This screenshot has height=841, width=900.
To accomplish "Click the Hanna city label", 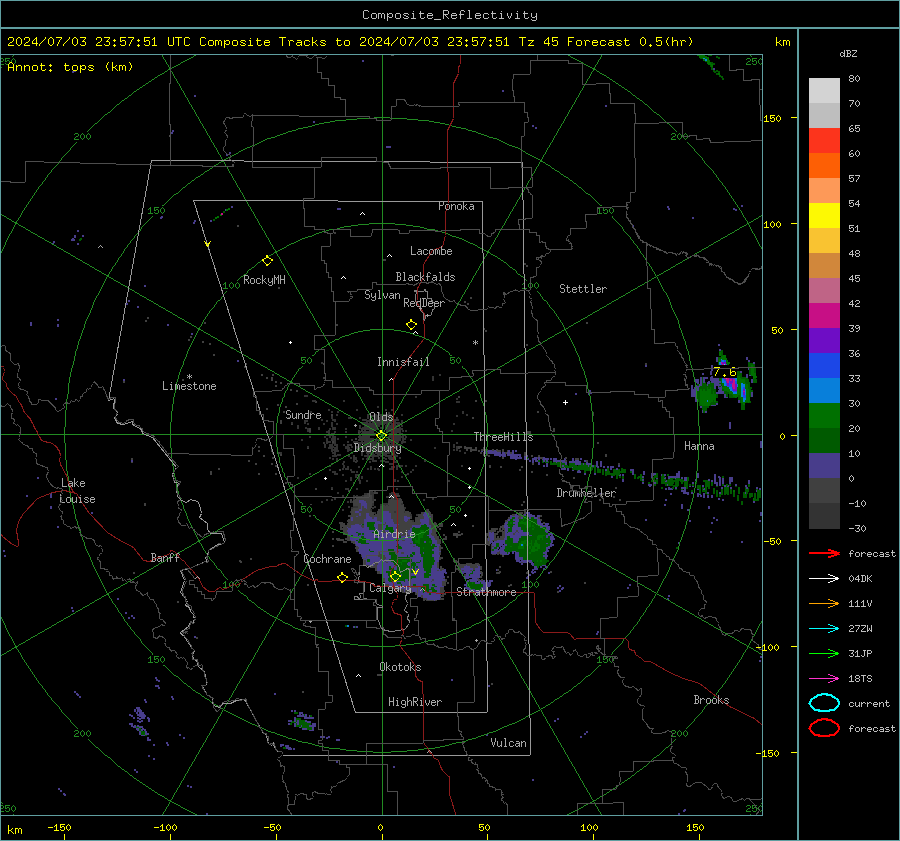I will [699, 446].
